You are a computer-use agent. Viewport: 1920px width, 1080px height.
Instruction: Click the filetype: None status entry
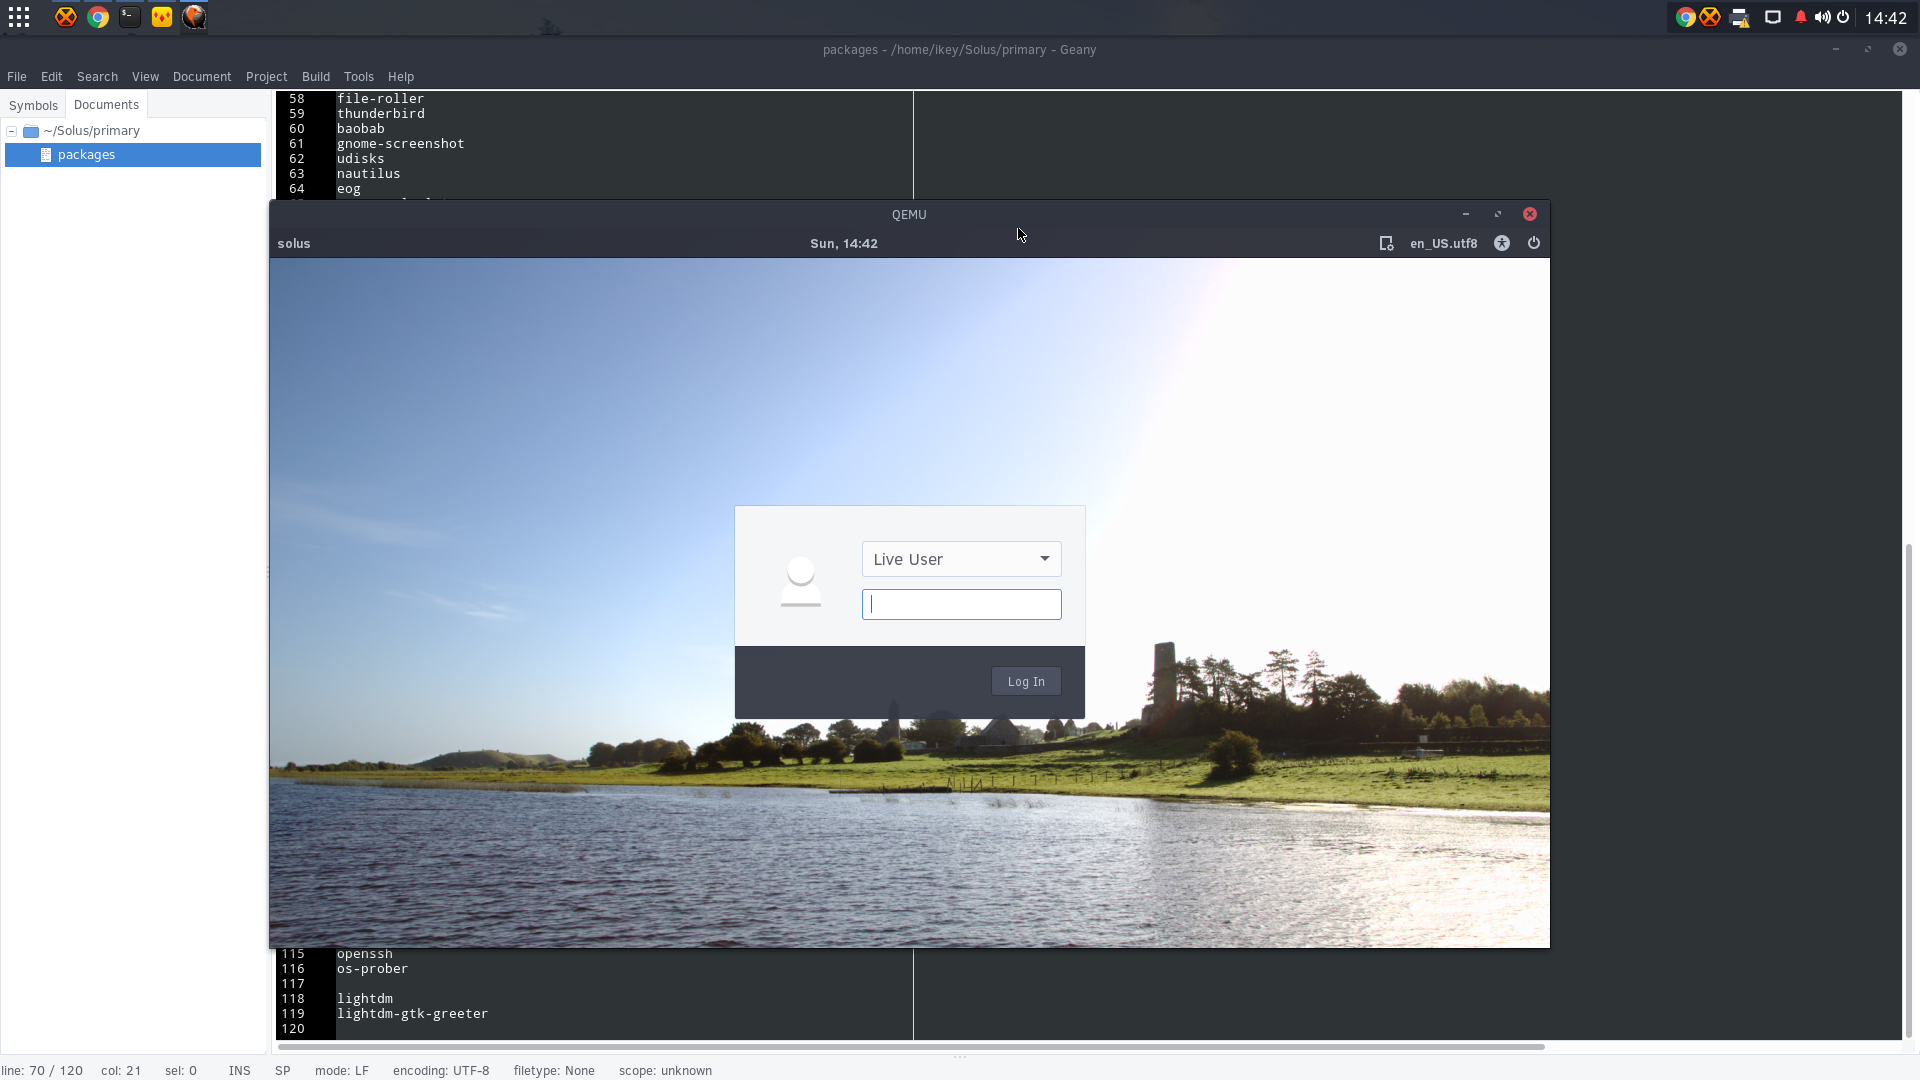[554, 1071]
